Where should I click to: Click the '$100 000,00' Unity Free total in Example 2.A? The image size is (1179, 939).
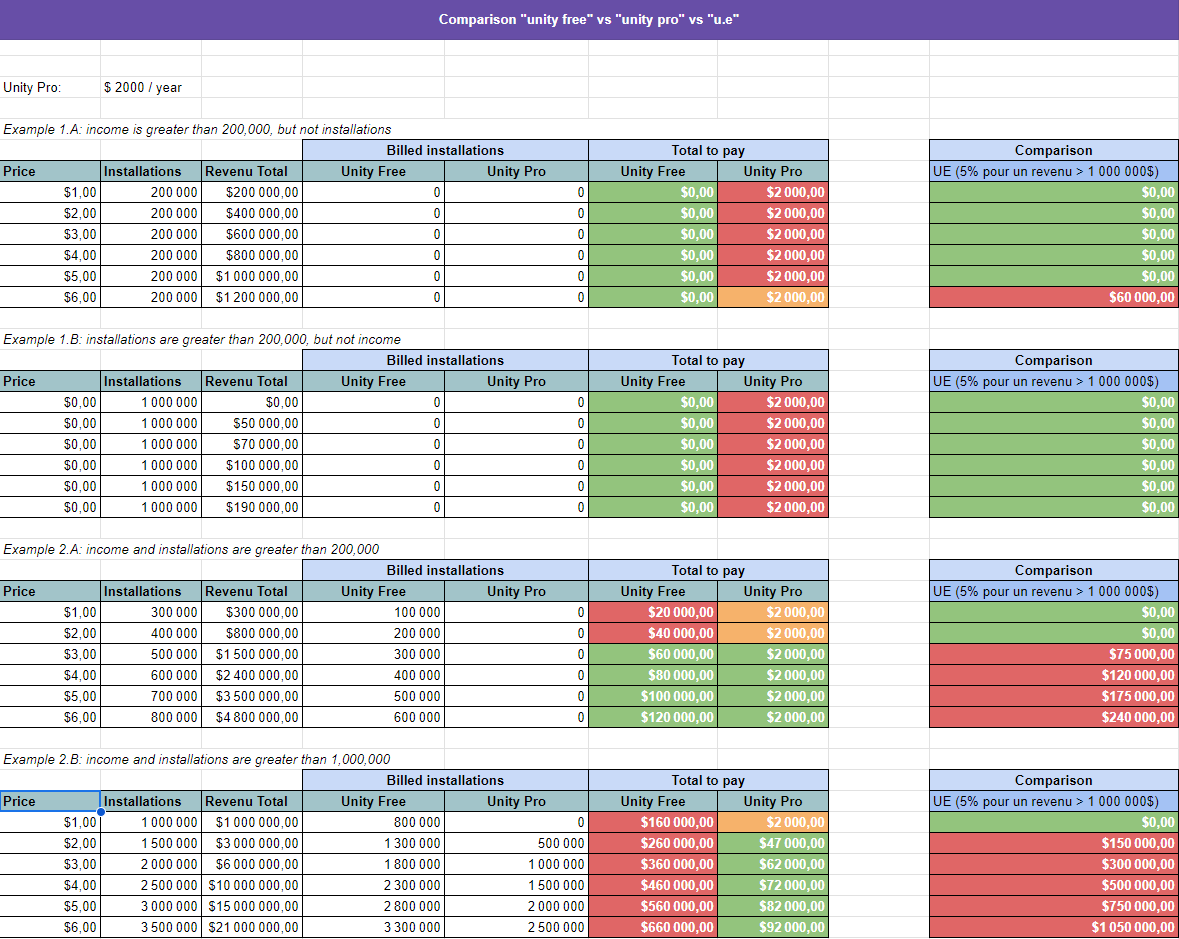(653, 697)
